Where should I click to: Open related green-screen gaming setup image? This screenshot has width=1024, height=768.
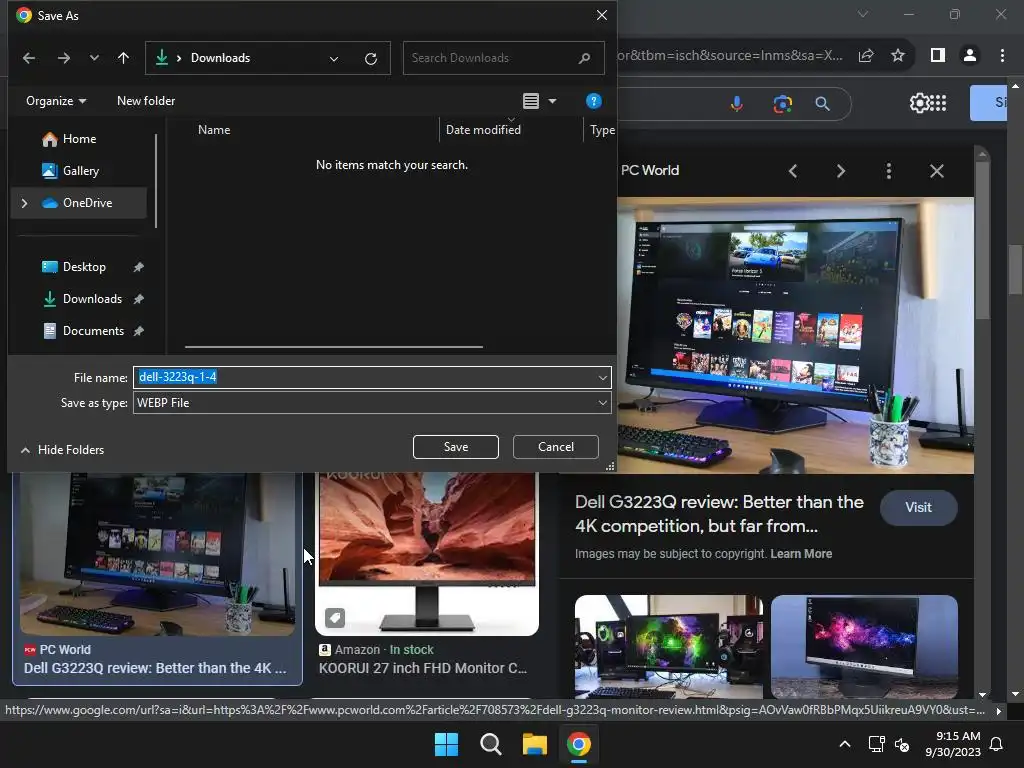coord(669,647)
